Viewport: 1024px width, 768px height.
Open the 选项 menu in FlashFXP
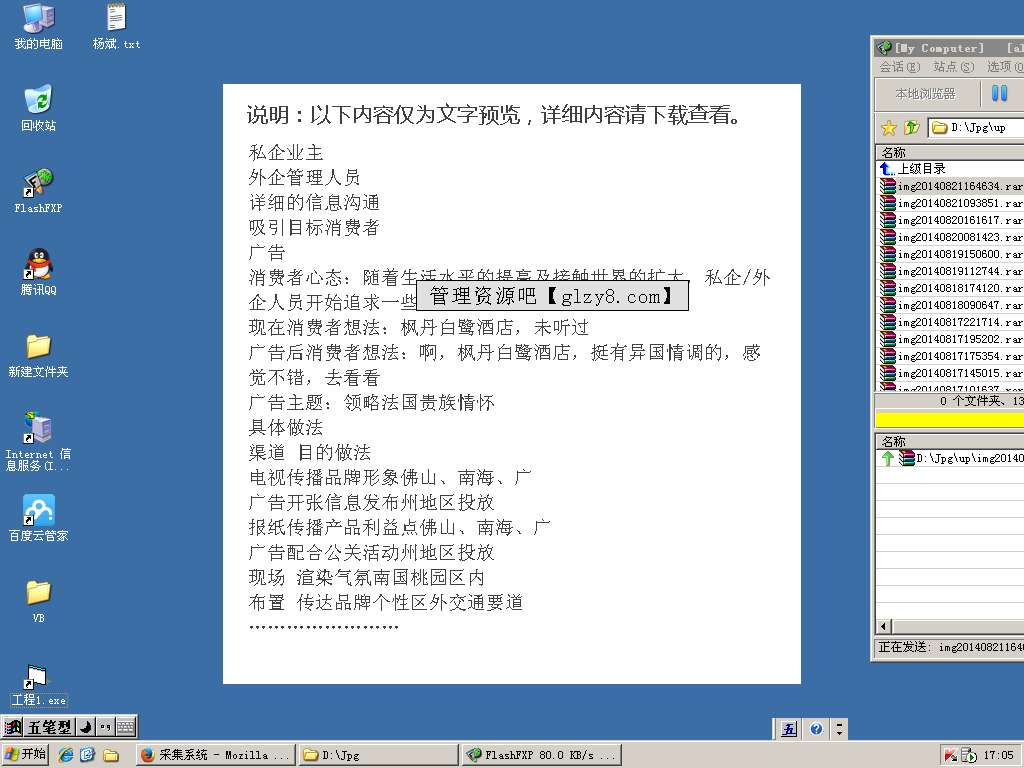click(1005, 67)
